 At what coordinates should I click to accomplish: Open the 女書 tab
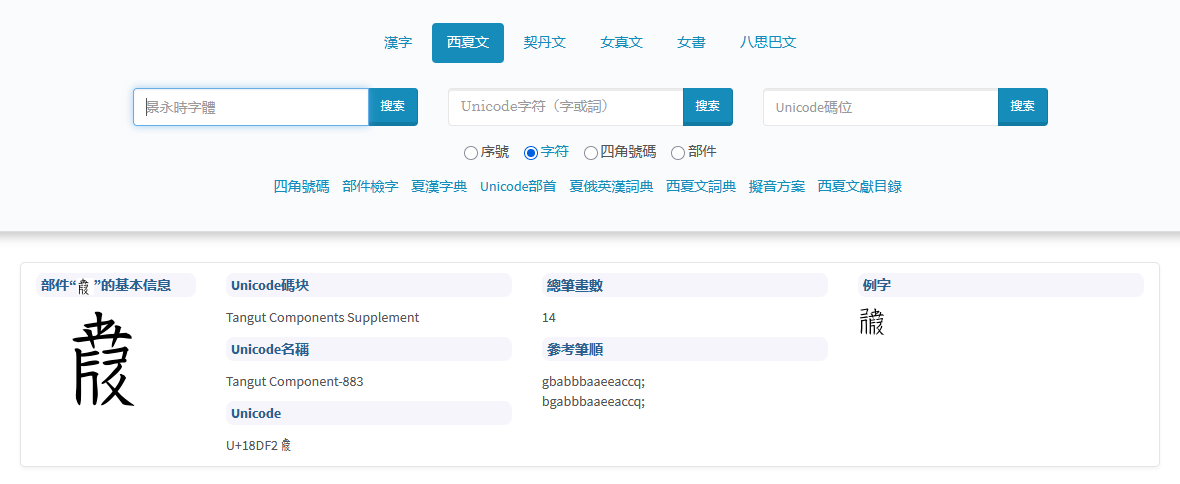coord(691,43)
